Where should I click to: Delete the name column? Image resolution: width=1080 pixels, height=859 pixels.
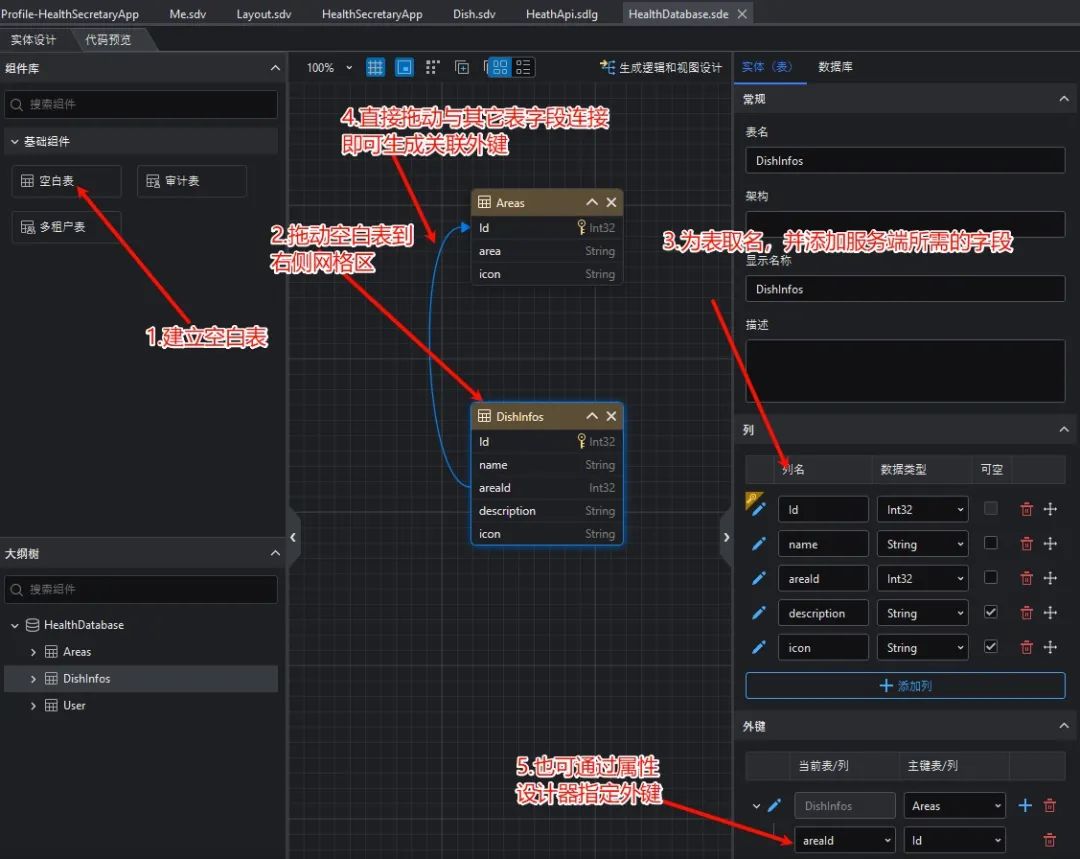pyautogui.click(x=1026, y=544)
